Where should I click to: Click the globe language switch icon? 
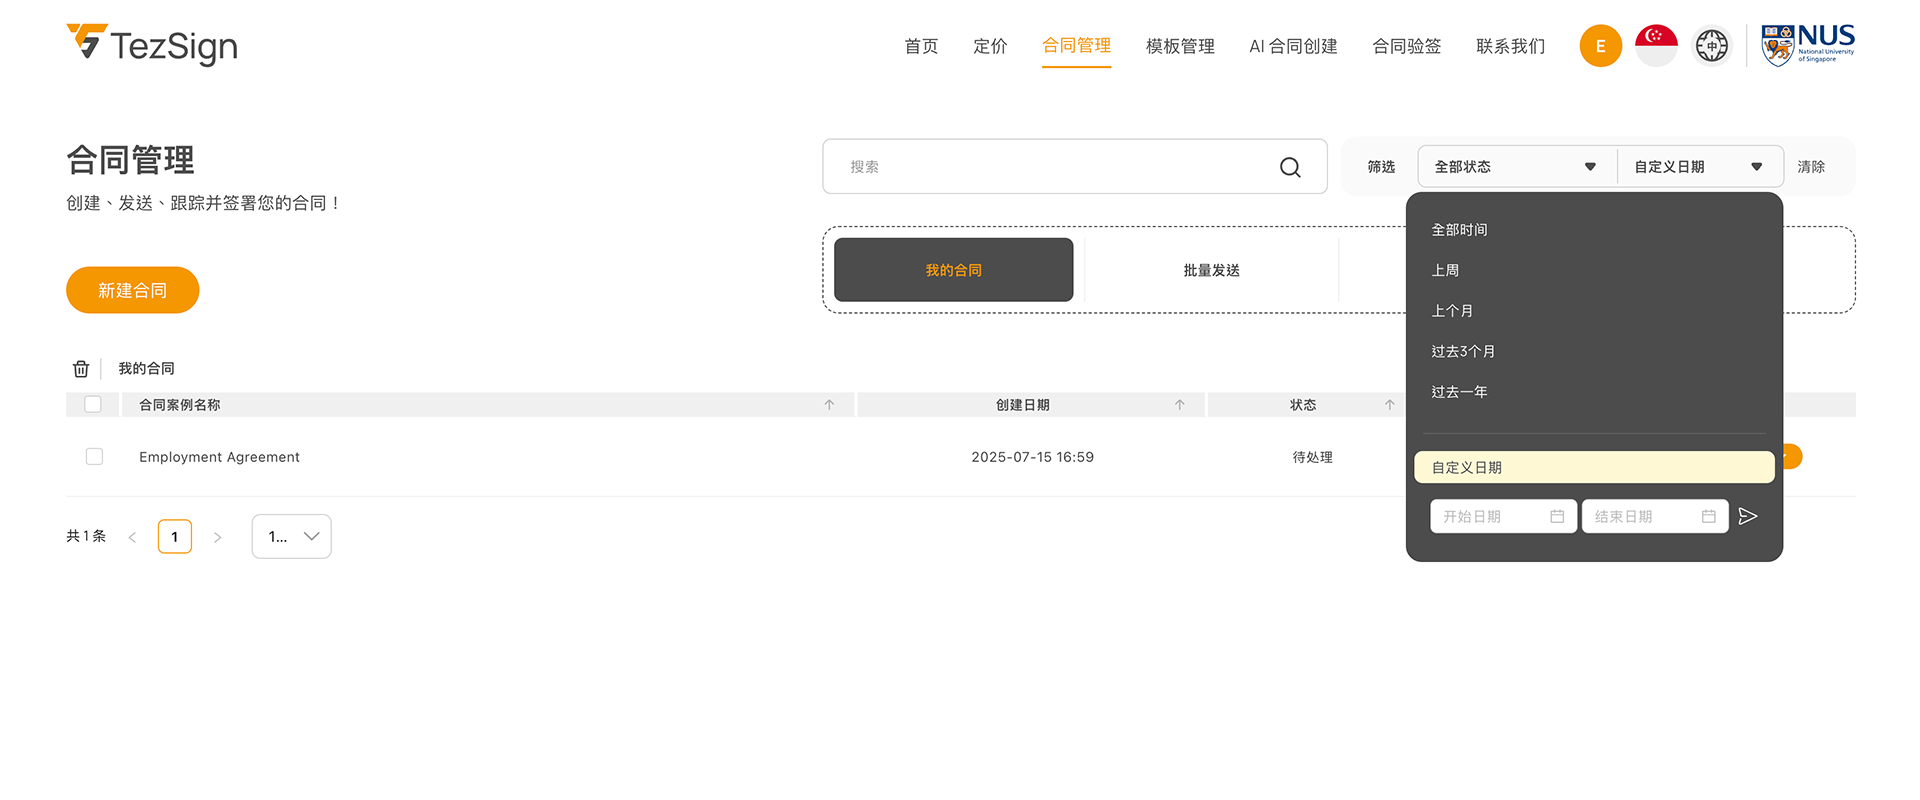[1711, 46]
